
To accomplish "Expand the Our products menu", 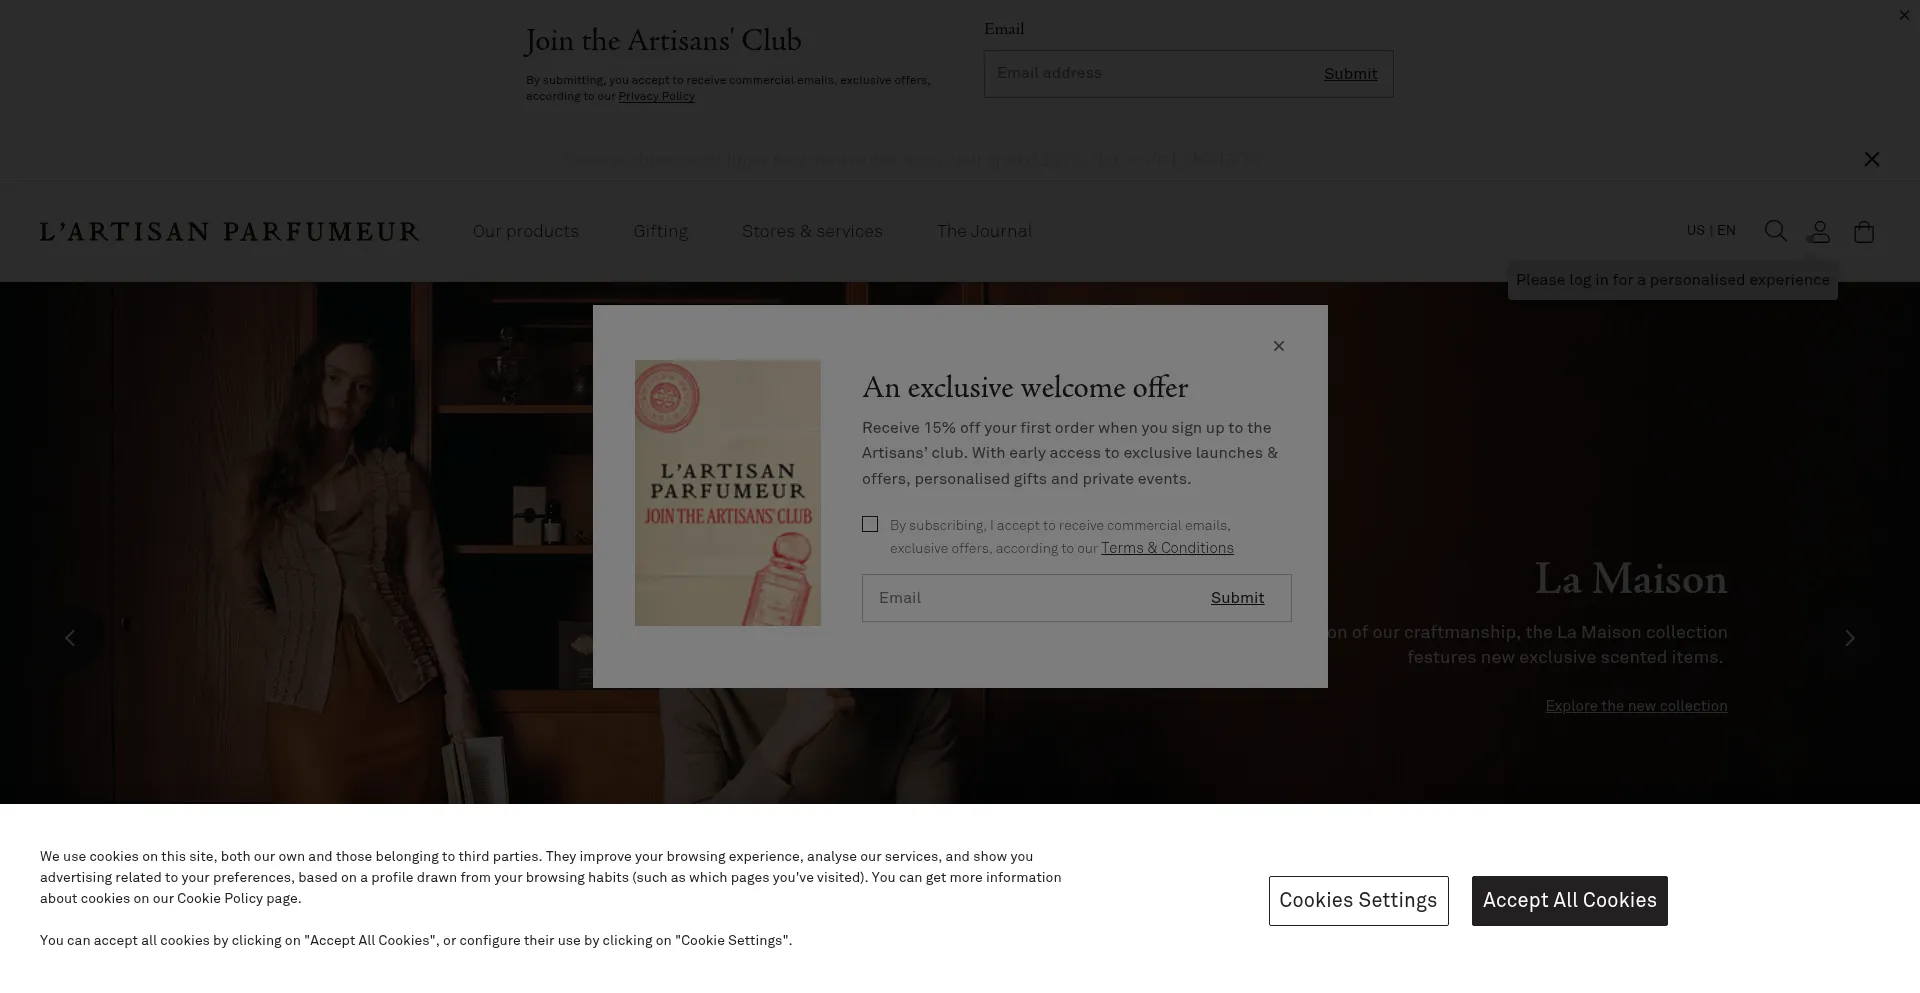I will pyautogui.click(x=525, y=231).
